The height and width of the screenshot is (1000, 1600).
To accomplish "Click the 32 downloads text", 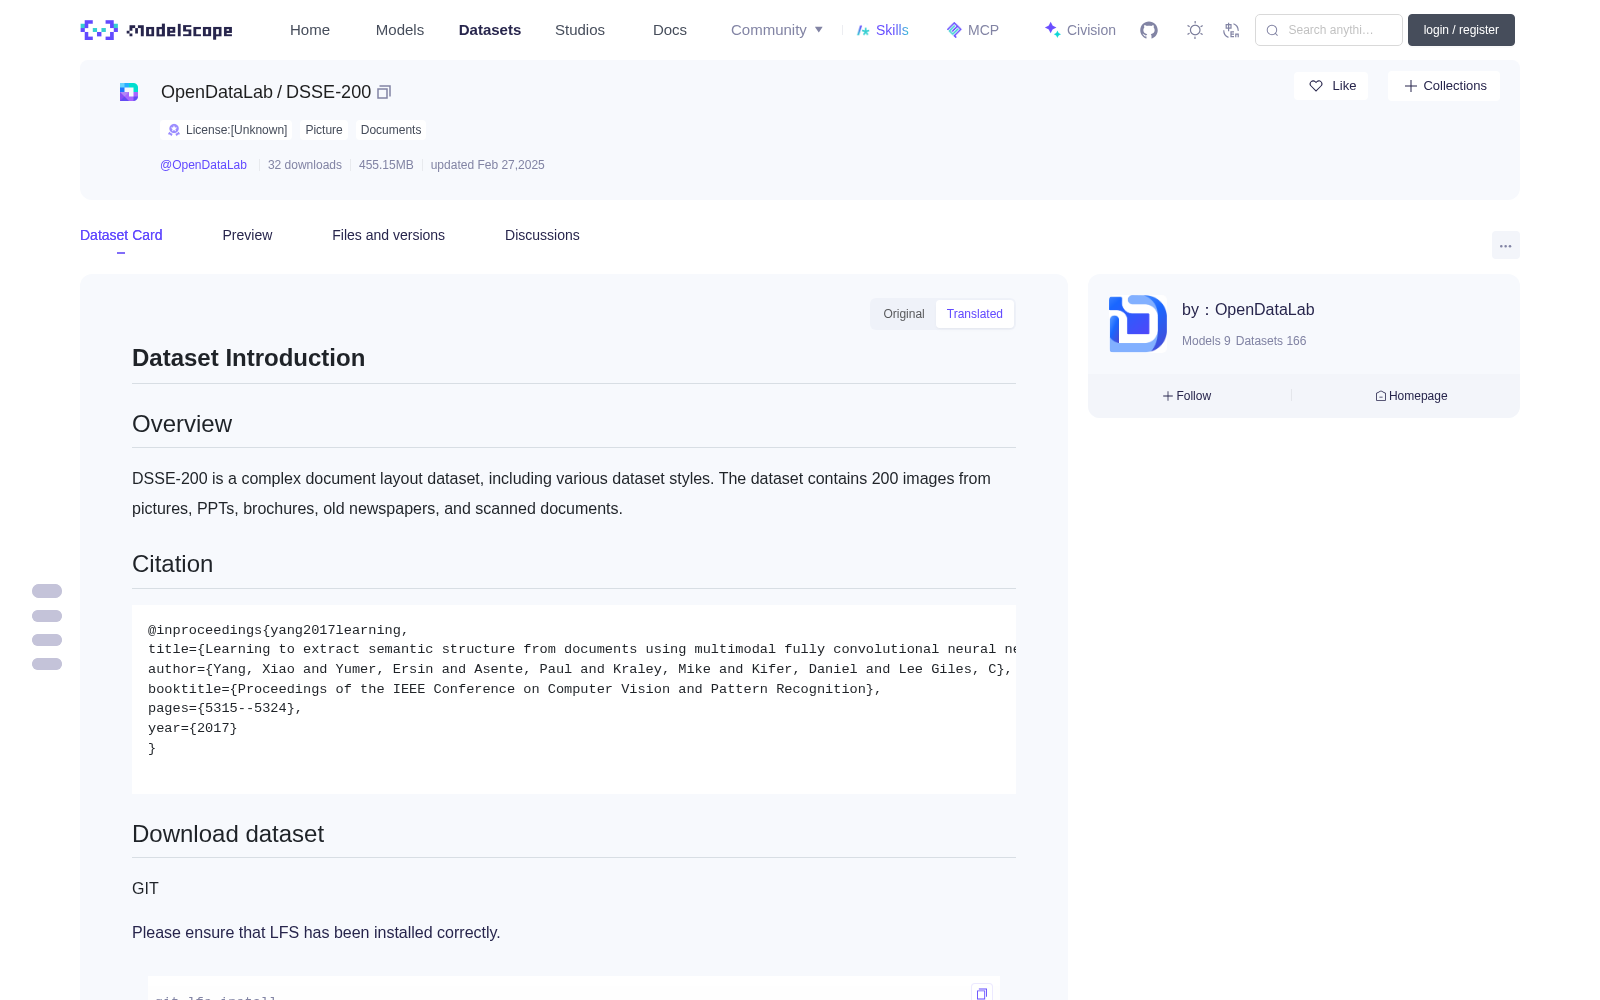I will (305, 165).
